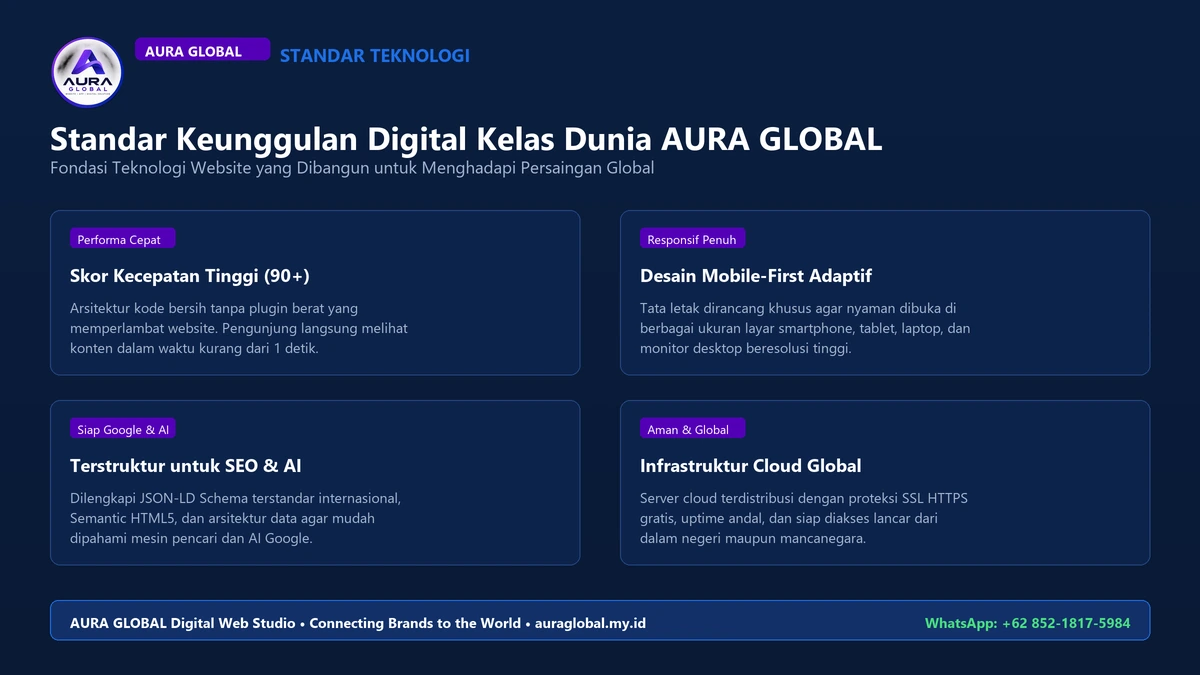The width and height of the screenshot is (1200, 675).
Task: Click the WhatsApp number +62 852-1817-5984
Action: [1027, 623]
